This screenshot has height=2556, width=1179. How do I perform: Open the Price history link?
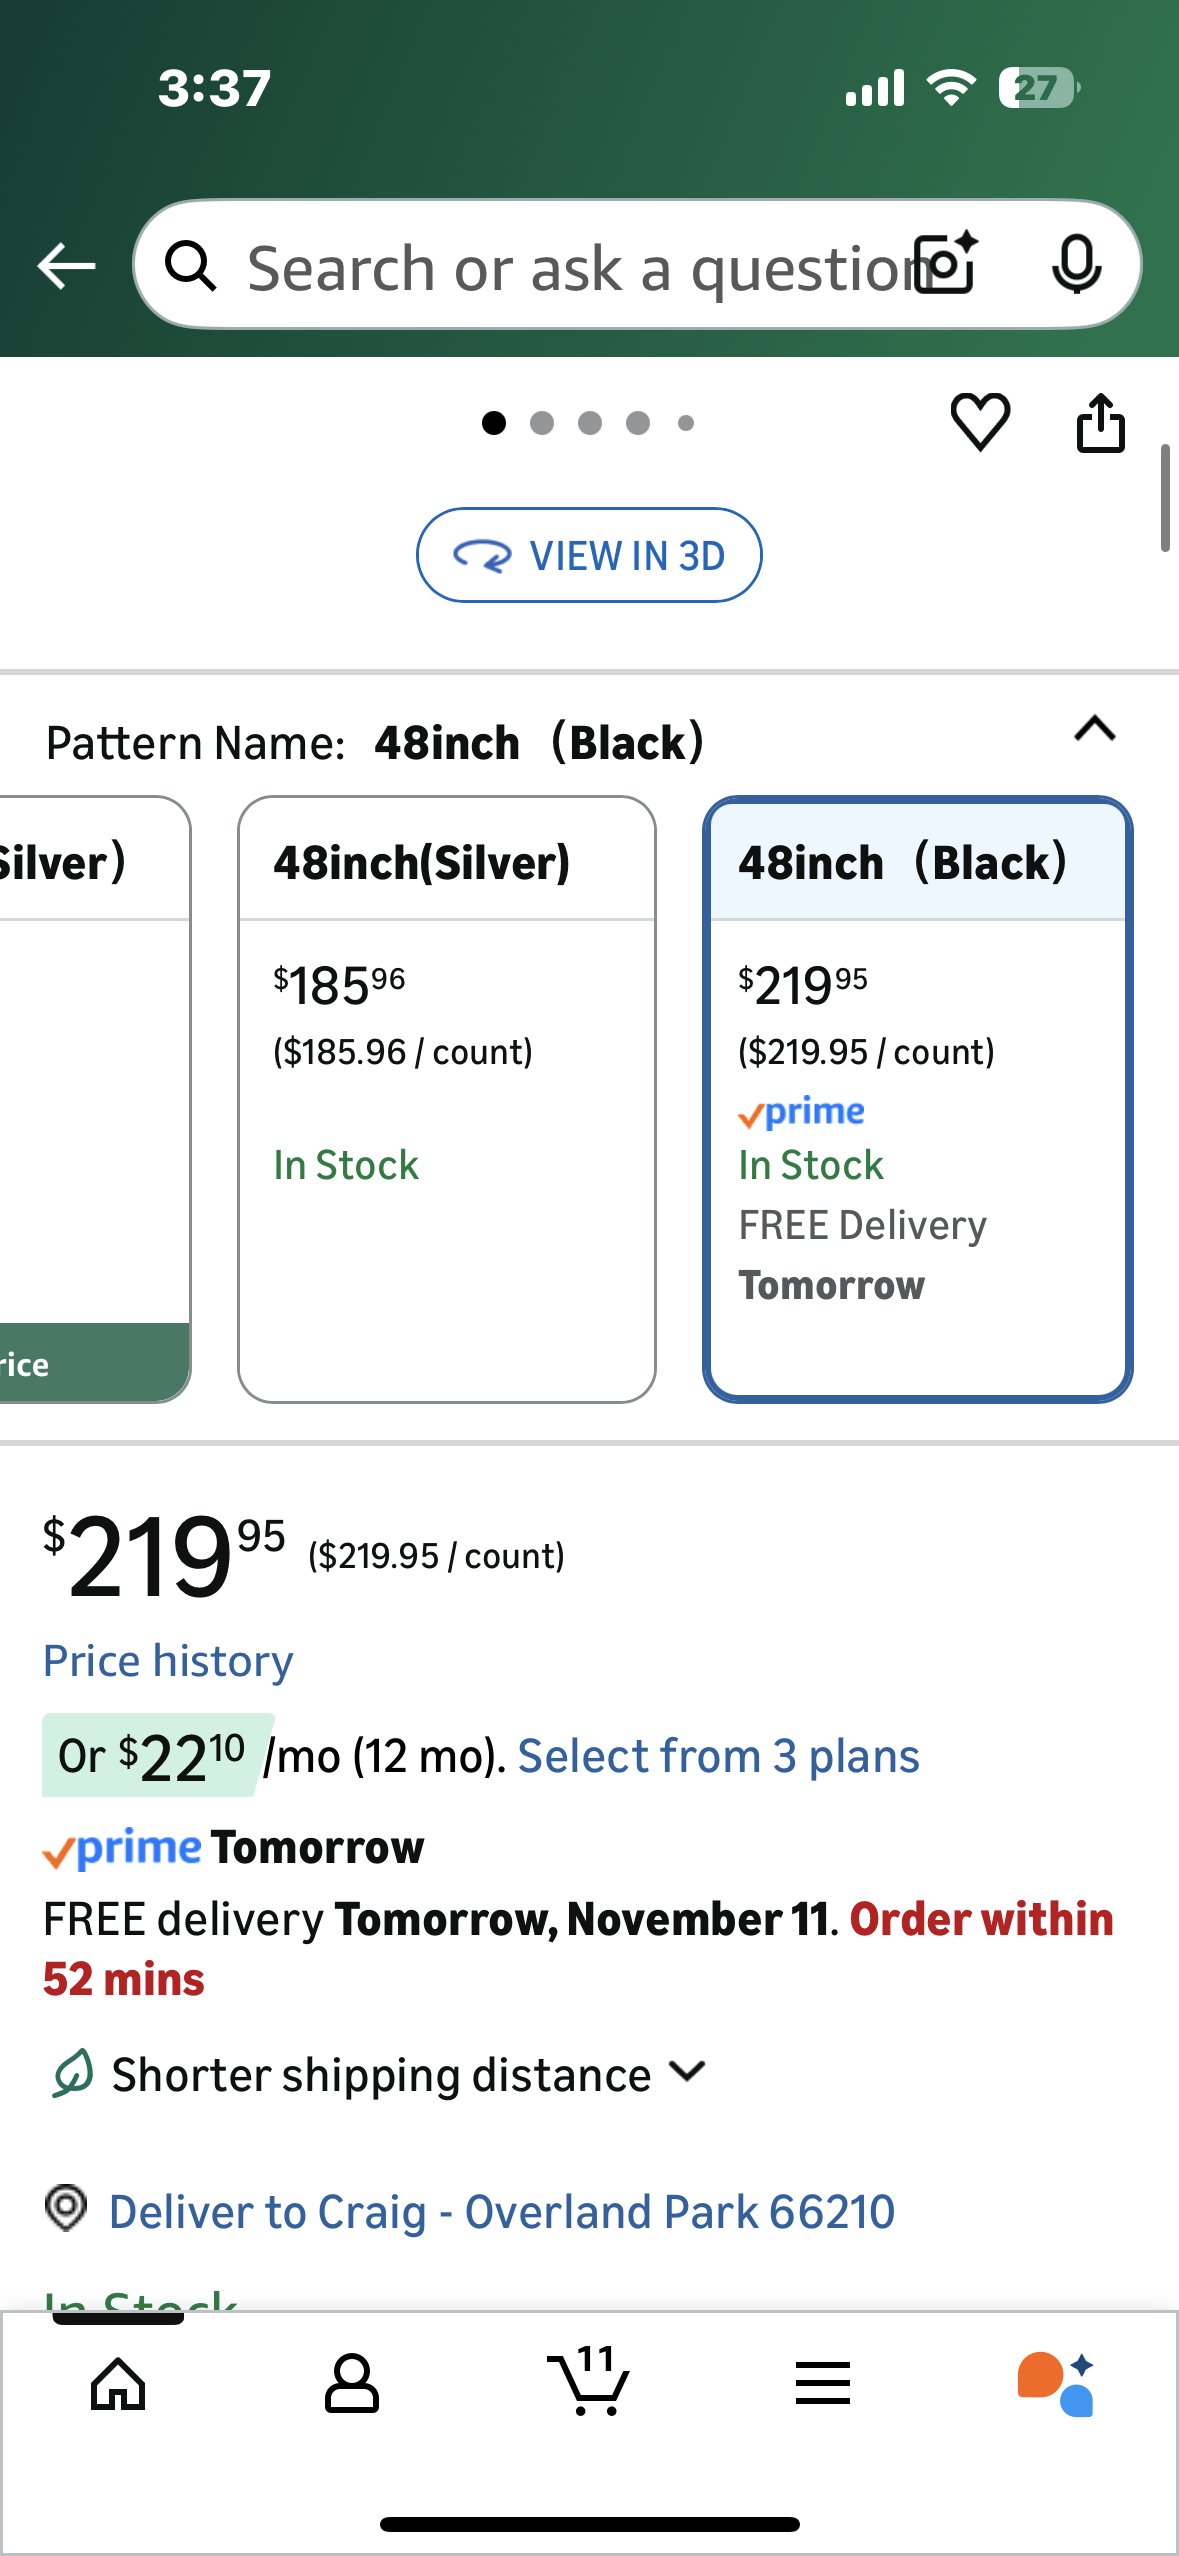click(168, 1661)
